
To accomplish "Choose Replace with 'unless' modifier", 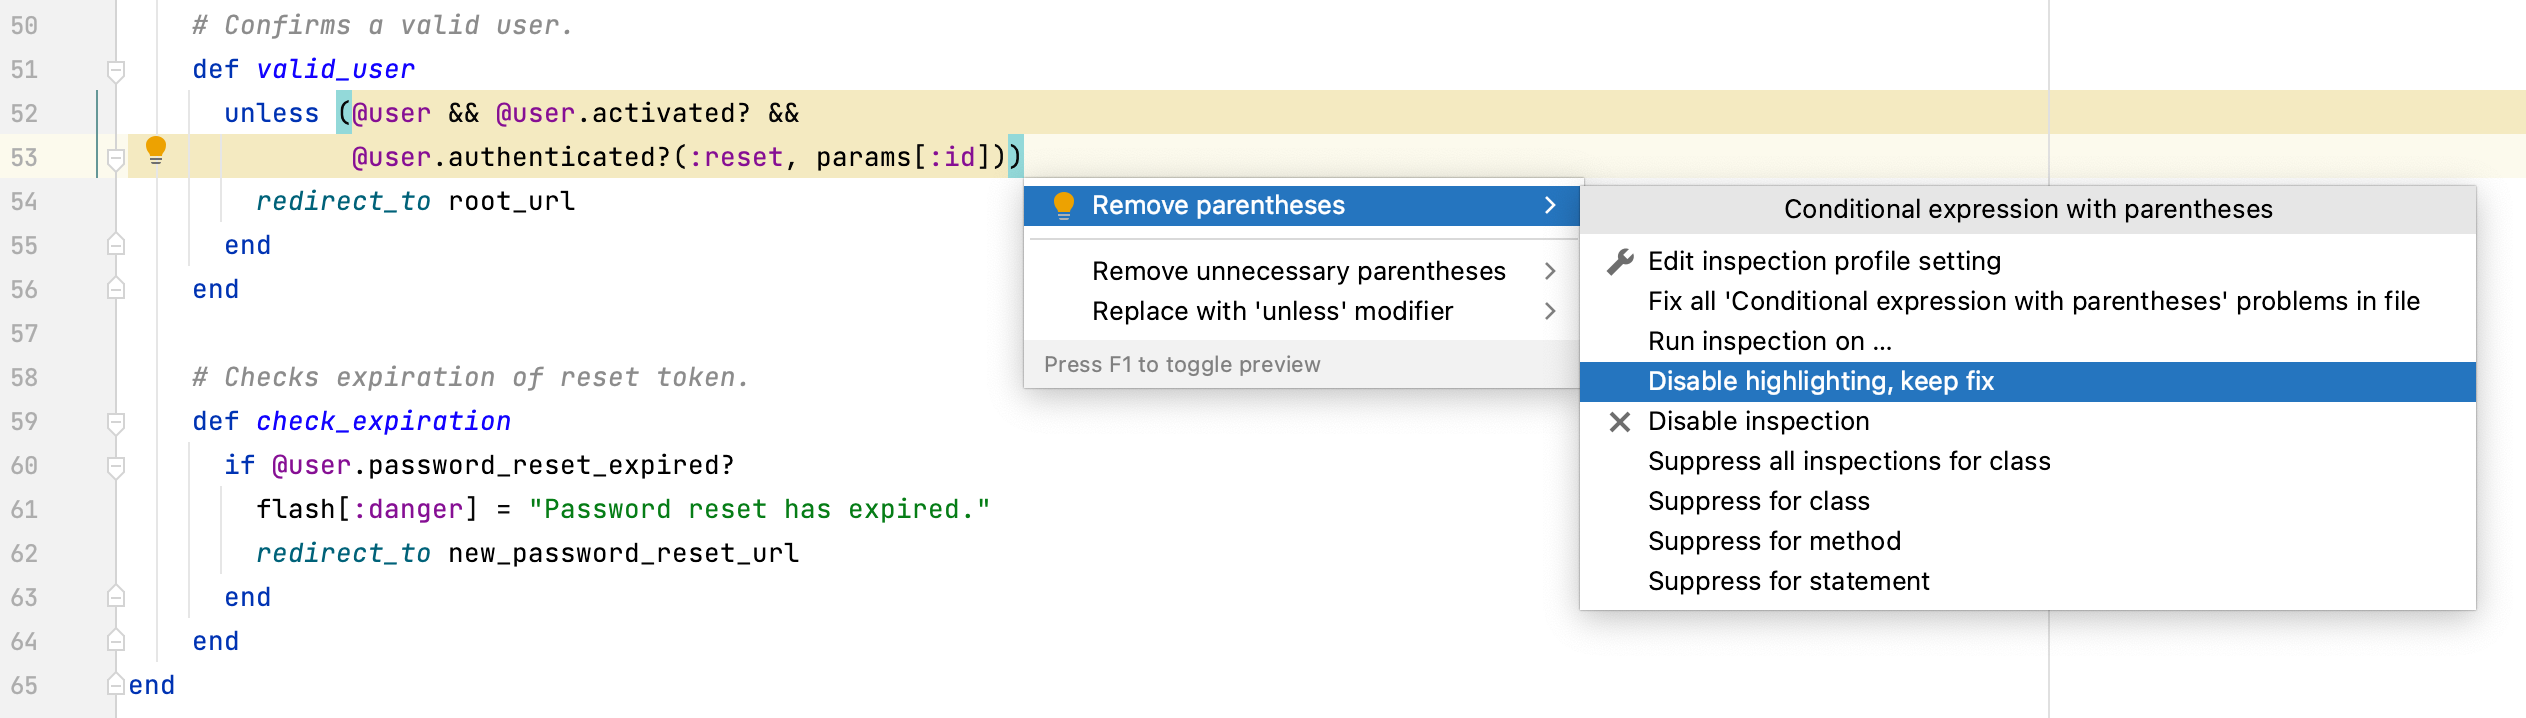I will tap(1272, 312).
